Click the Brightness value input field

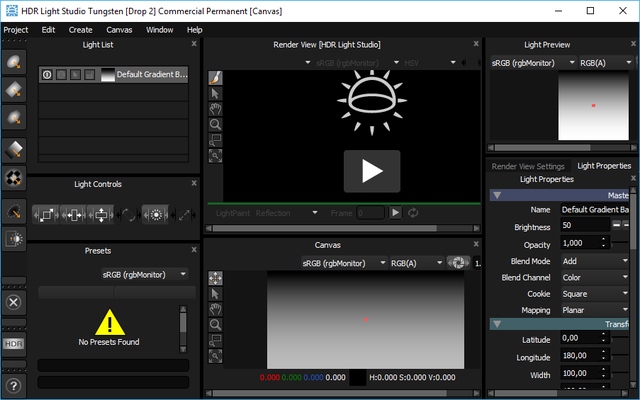583,227
